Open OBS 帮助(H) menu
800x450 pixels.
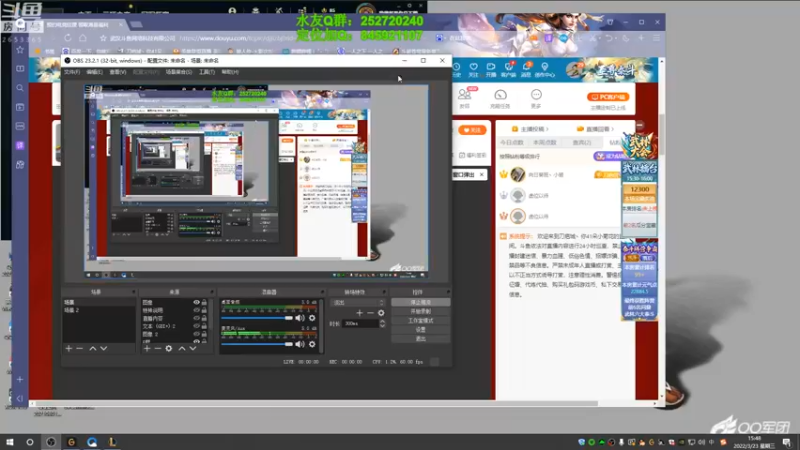click(x=230, y=72)
